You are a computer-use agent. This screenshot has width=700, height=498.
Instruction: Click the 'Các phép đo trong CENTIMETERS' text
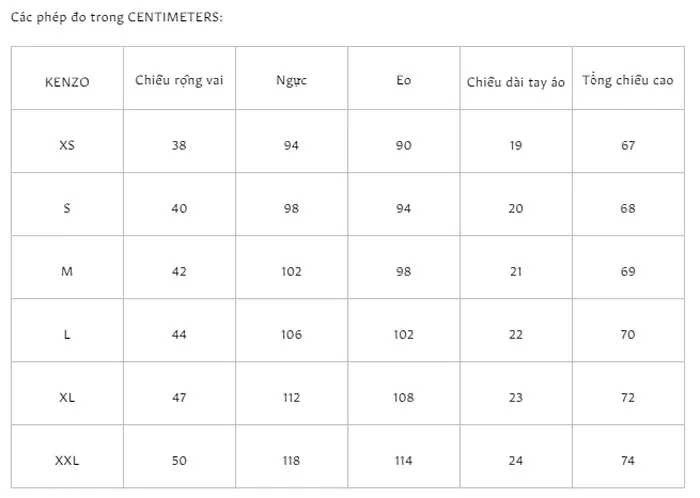click(117, 17)
